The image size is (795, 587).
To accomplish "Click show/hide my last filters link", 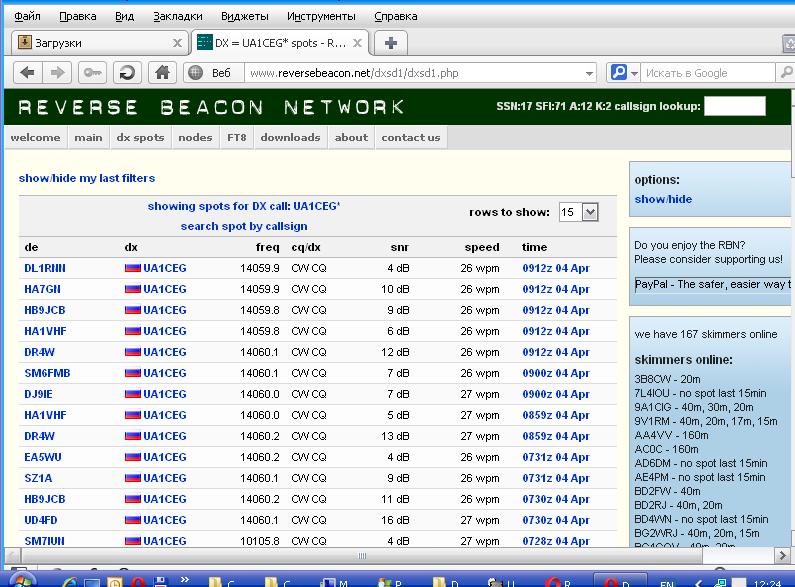I will pos(87,178).
